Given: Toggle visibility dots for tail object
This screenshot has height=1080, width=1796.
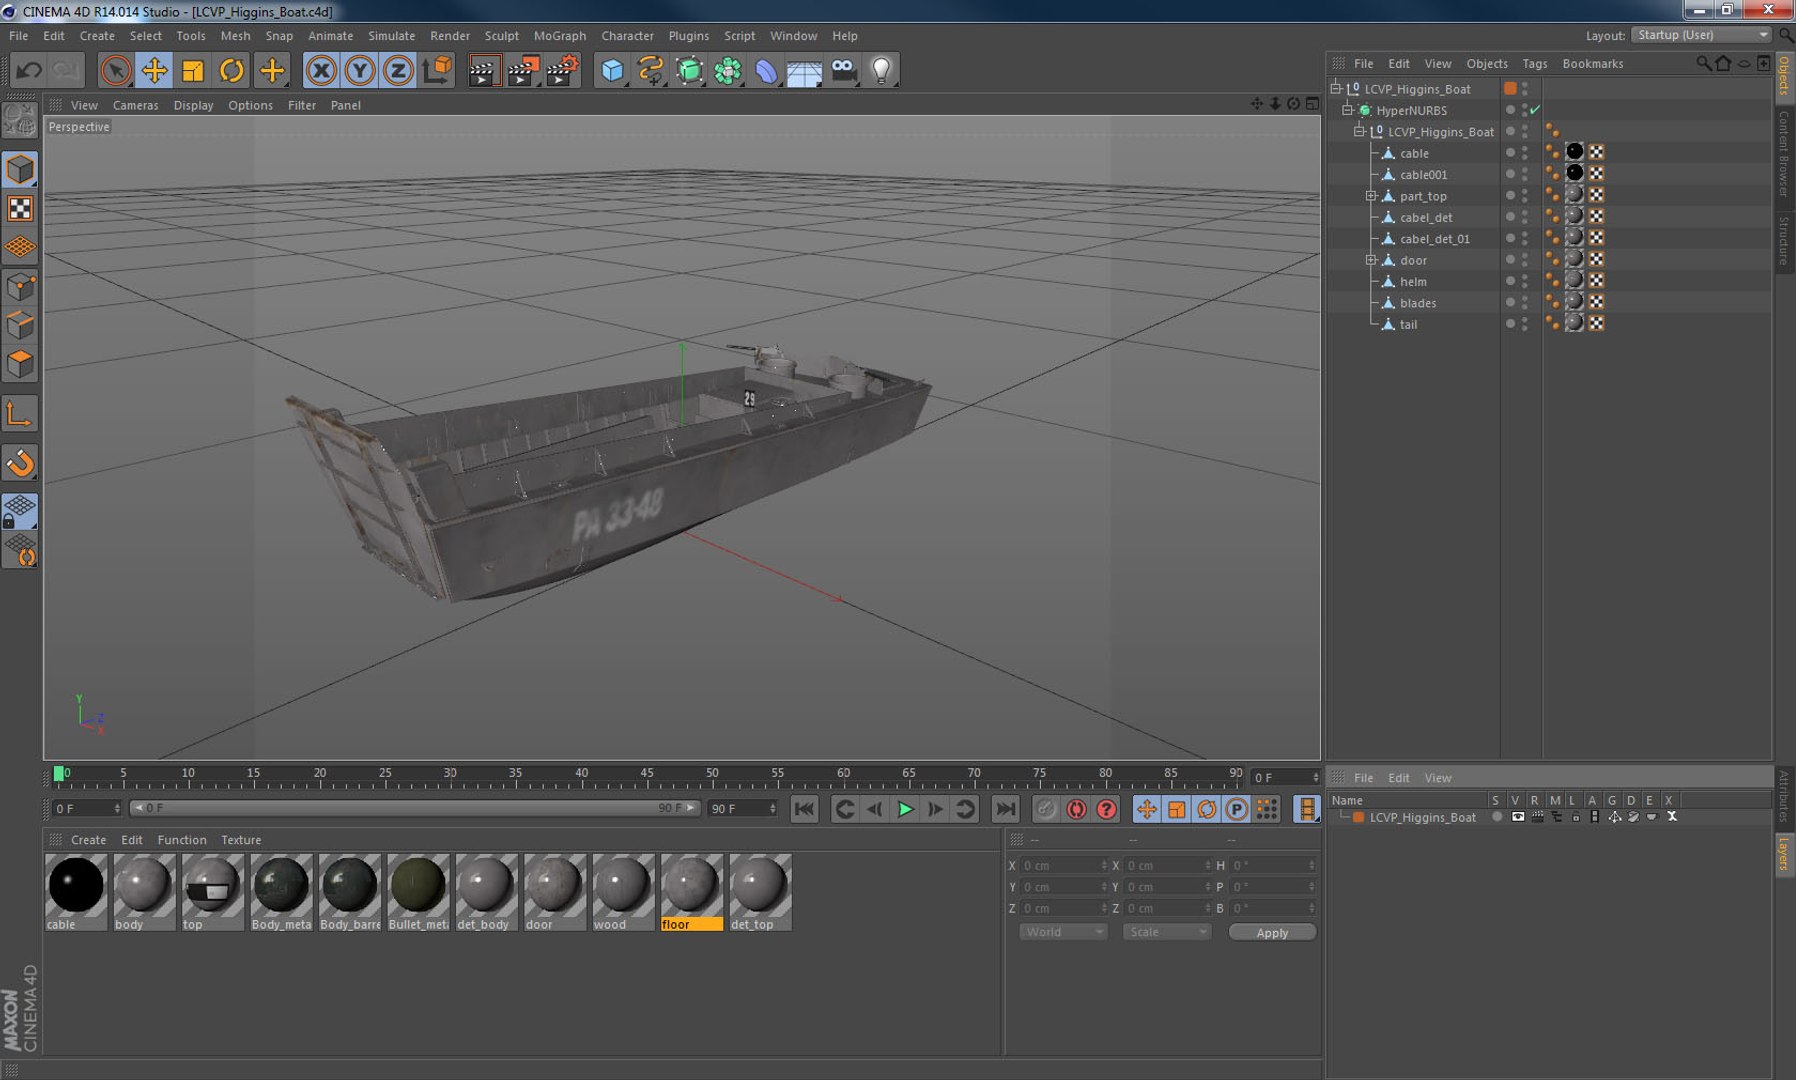Looking at the screenshot, I should (1525, 324).
